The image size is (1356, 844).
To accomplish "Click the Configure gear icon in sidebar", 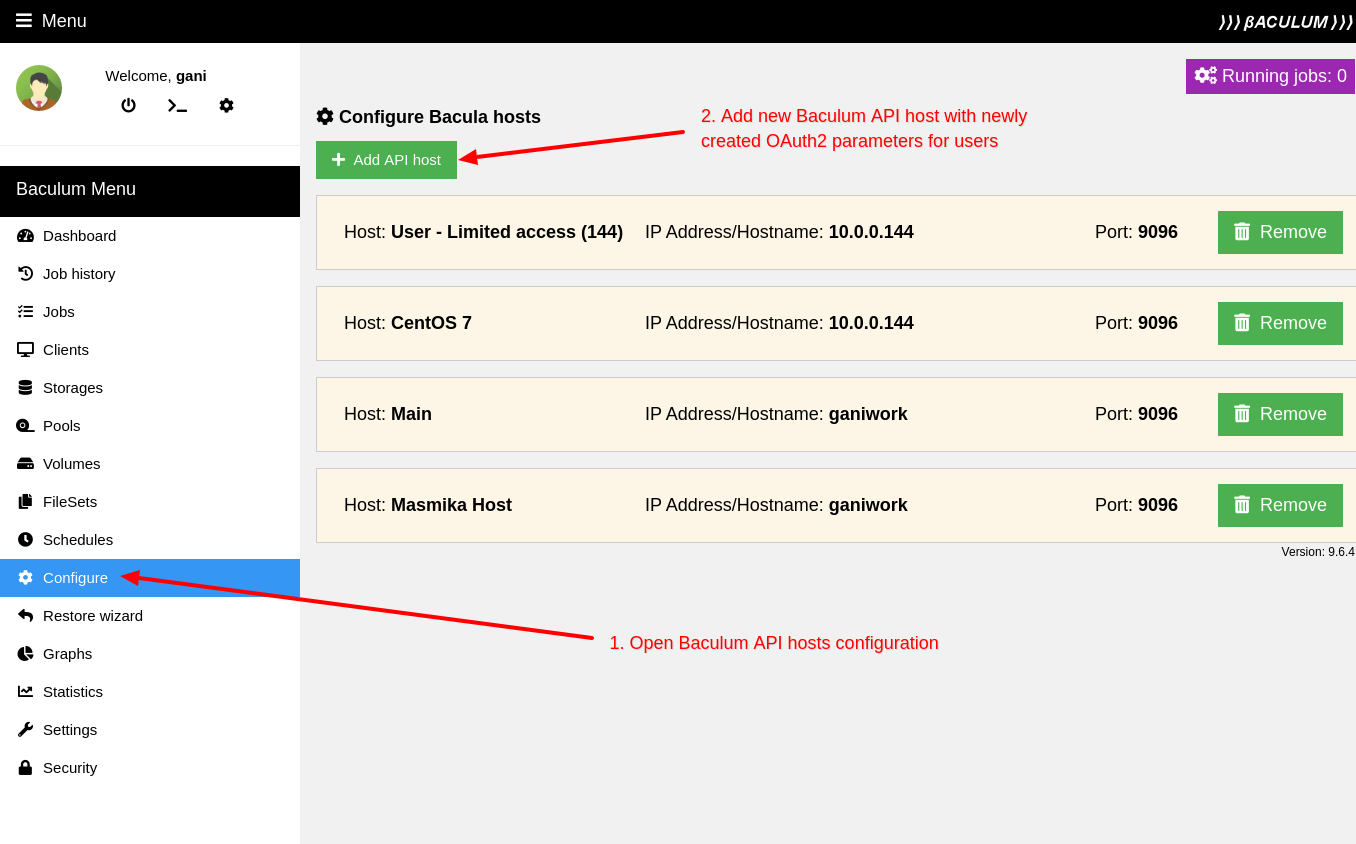I will click(x=25, y=578).
